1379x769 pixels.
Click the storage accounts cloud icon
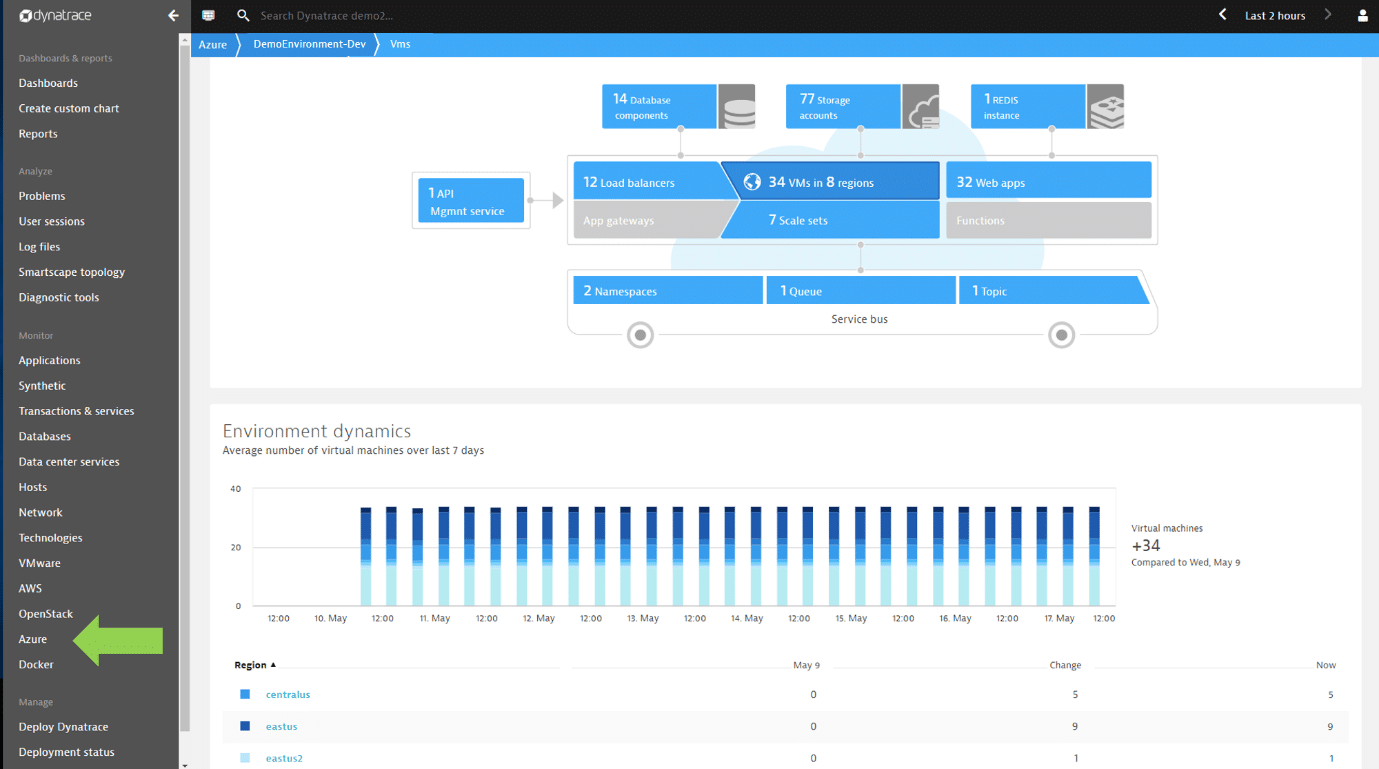(x=921, y=106)
